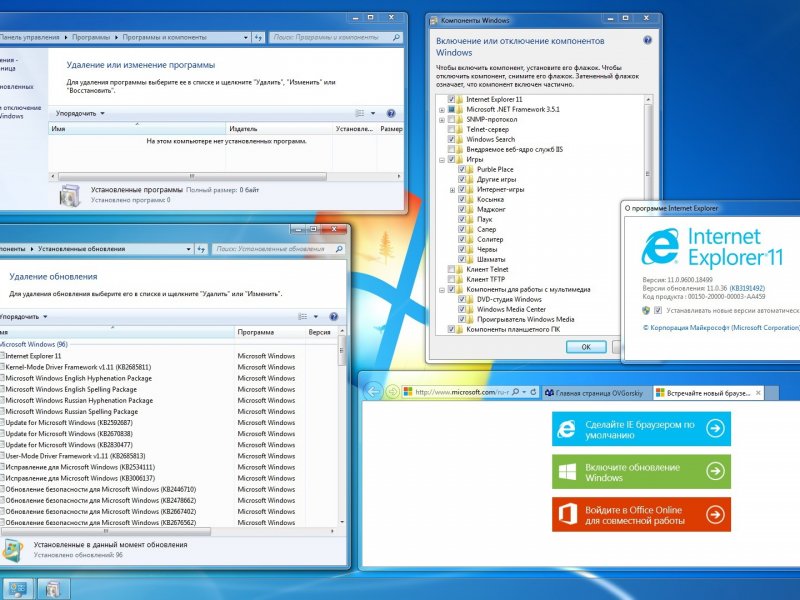
Task: Switch to 'Главная страница OVGorskiy' tab
Action: 596,393
